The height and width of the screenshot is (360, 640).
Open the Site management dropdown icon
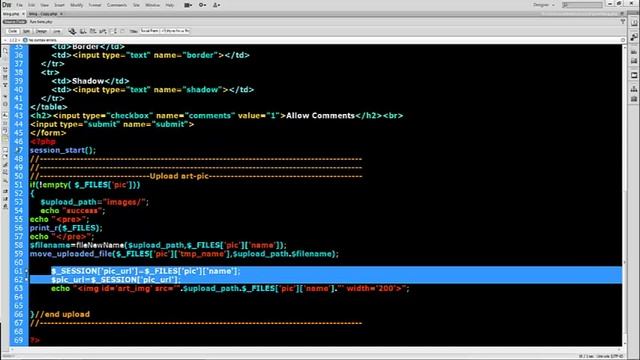coord(216,5)
